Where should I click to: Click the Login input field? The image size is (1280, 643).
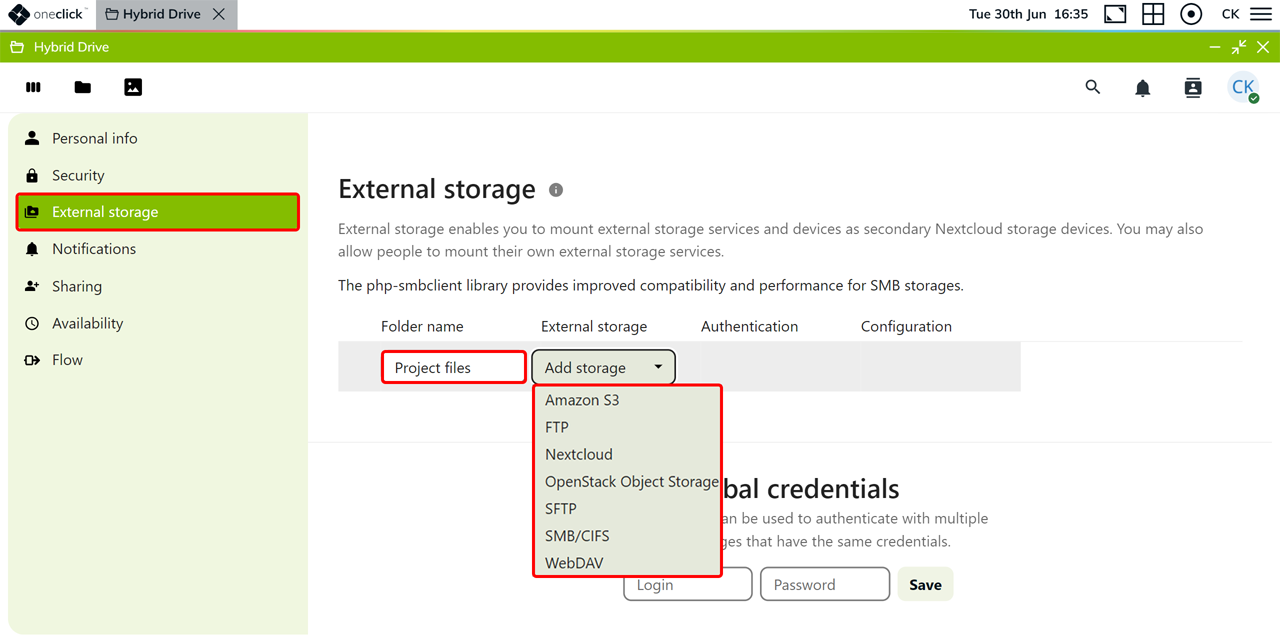(688, 585)
